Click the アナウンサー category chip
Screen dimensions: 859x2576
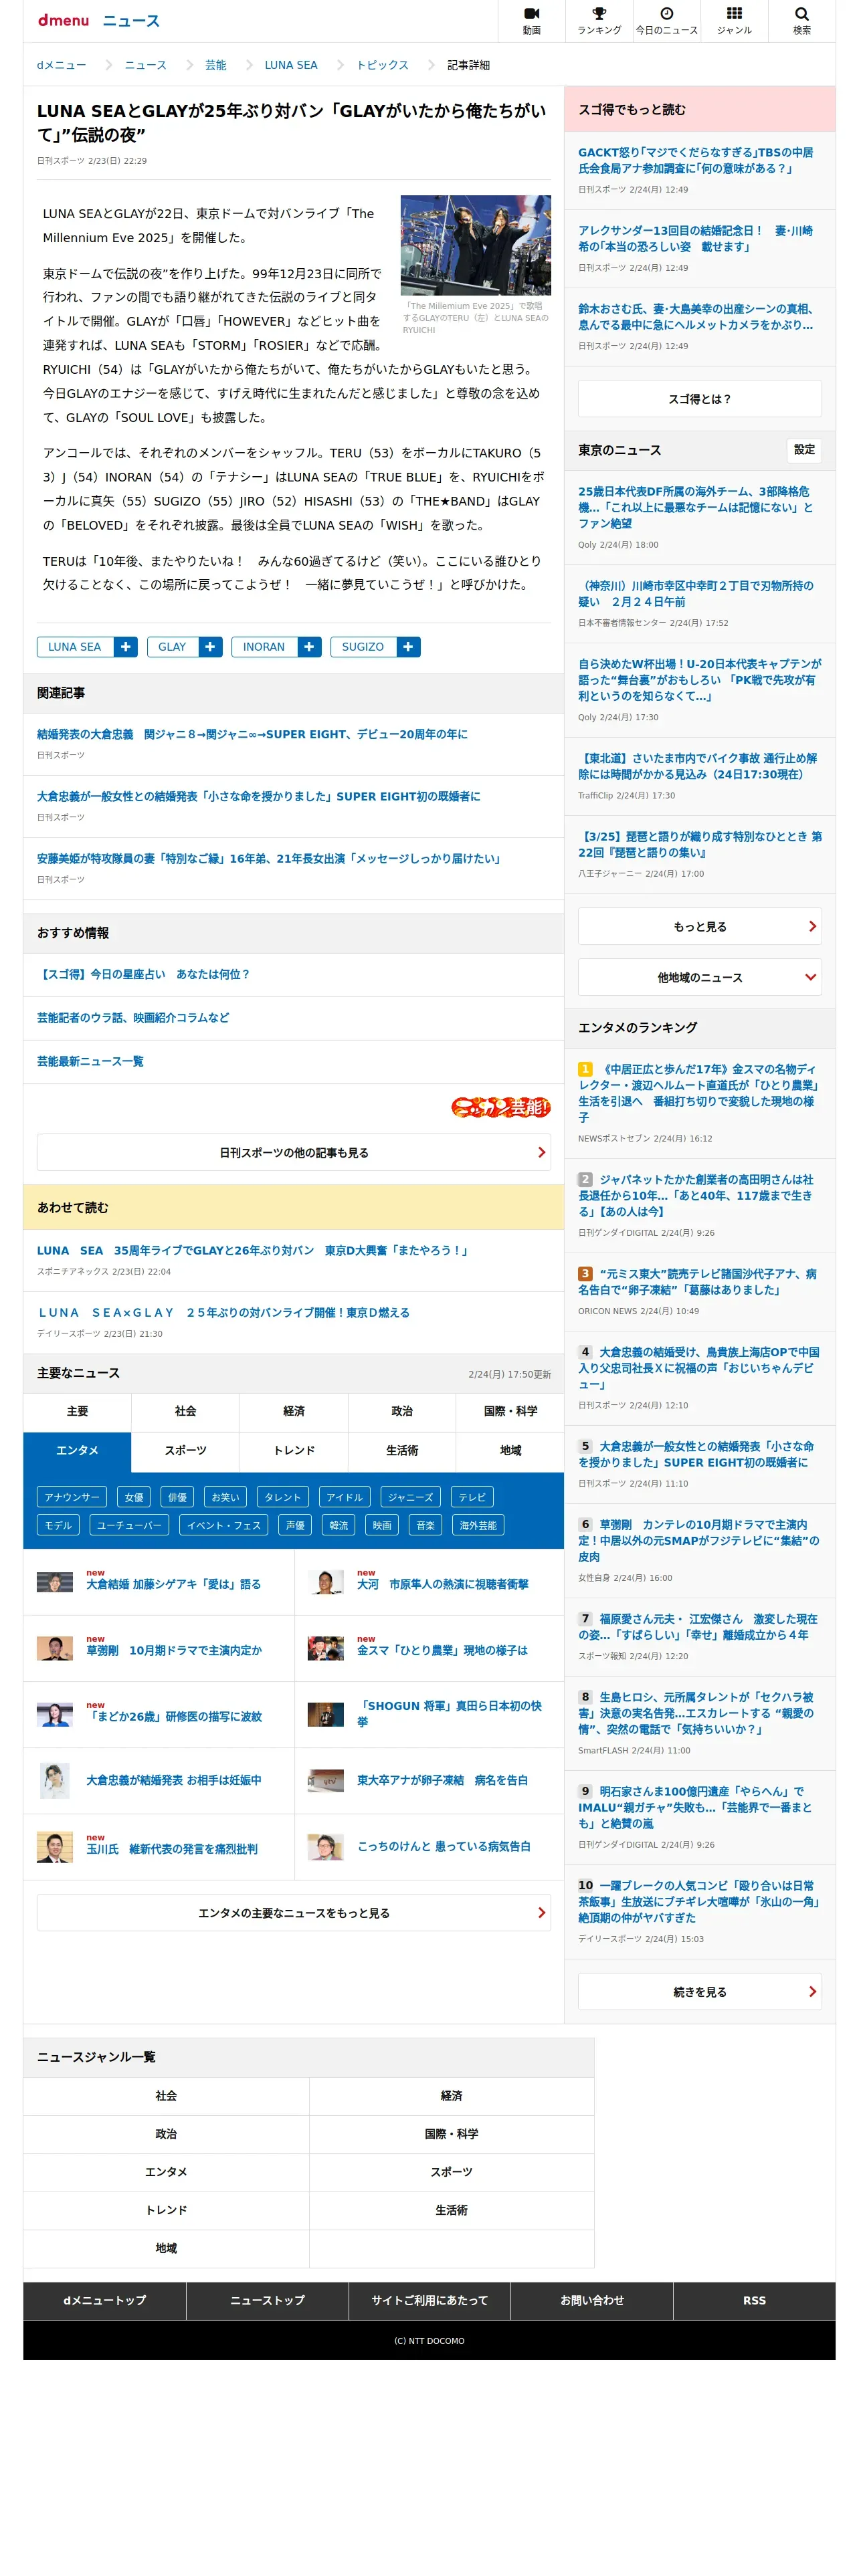click(72, 1497)
